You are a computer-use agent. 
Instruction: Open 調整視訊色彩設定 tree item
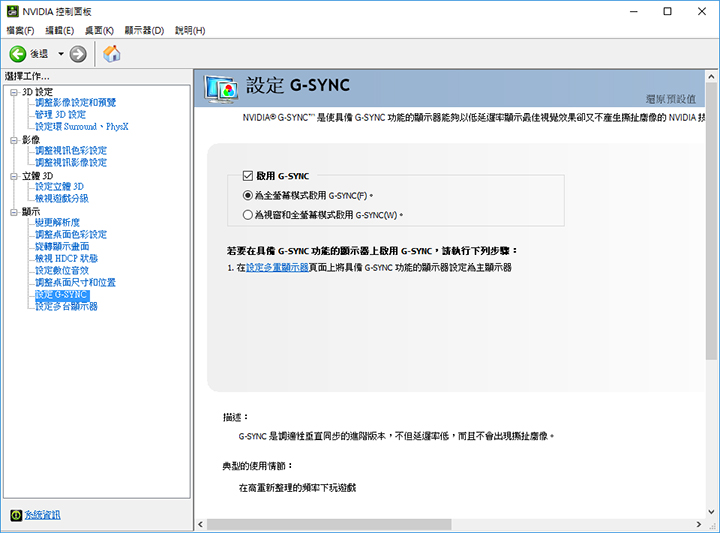[x=71, y=151]
